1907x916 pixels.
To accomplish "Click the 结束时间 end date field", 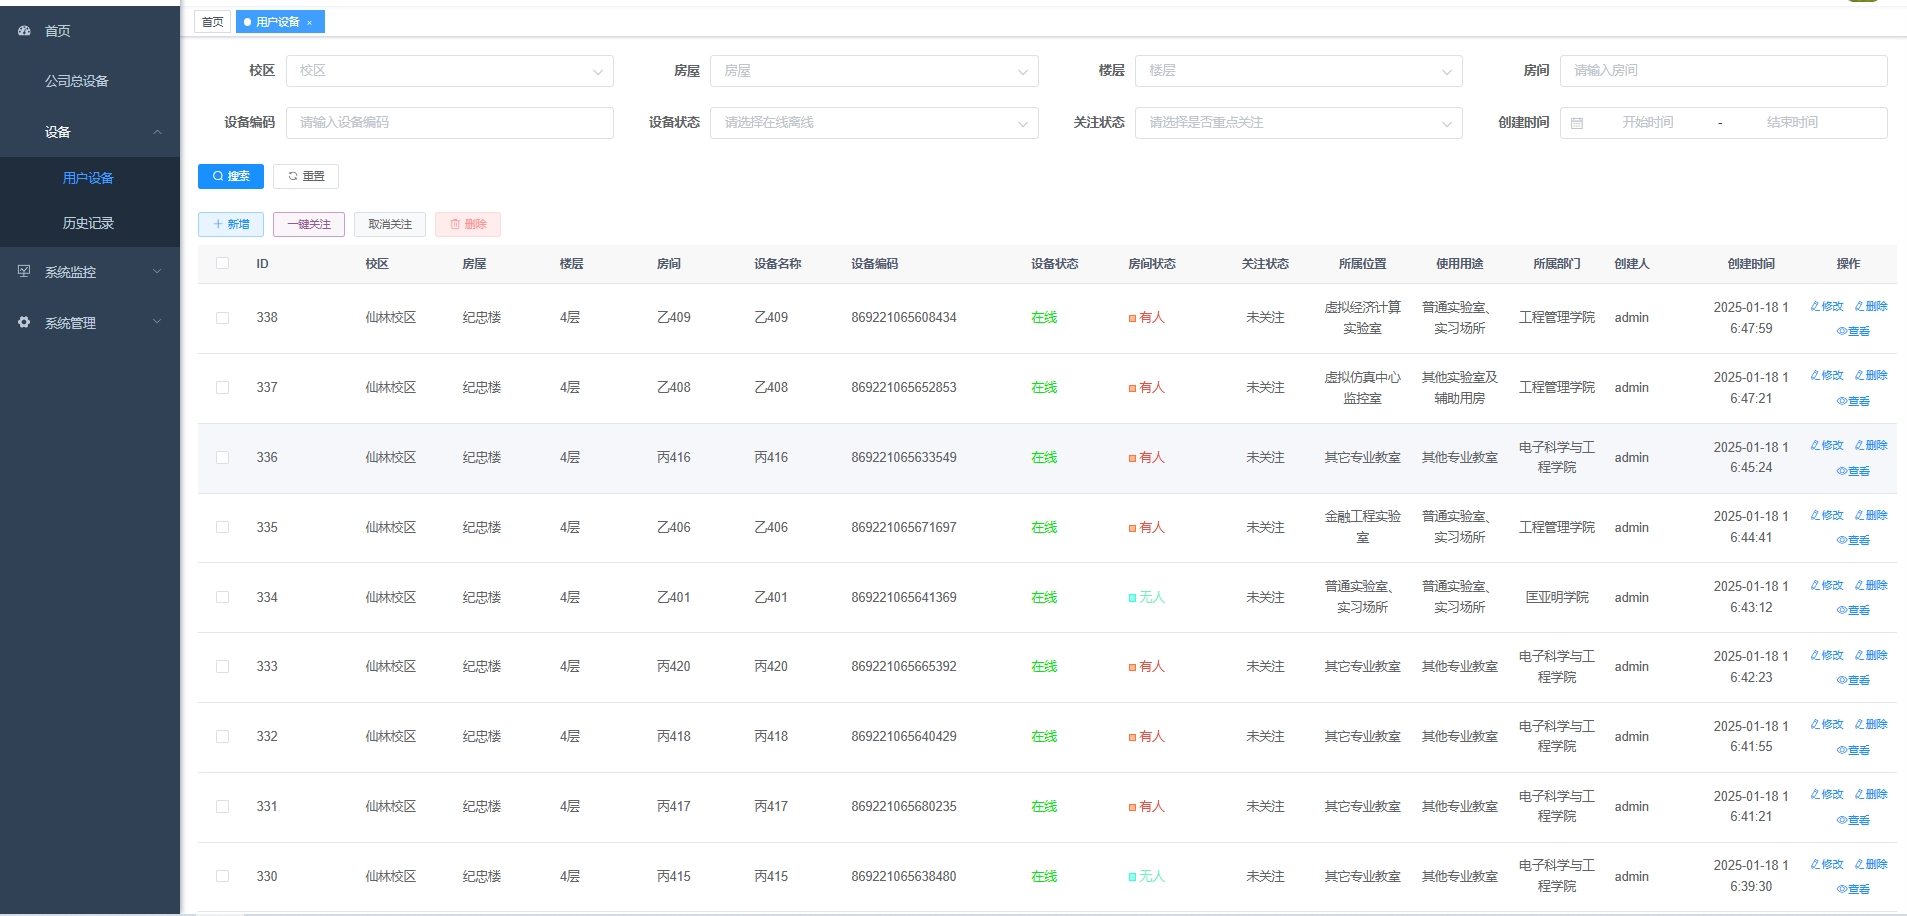I will tap(1792, 123).
